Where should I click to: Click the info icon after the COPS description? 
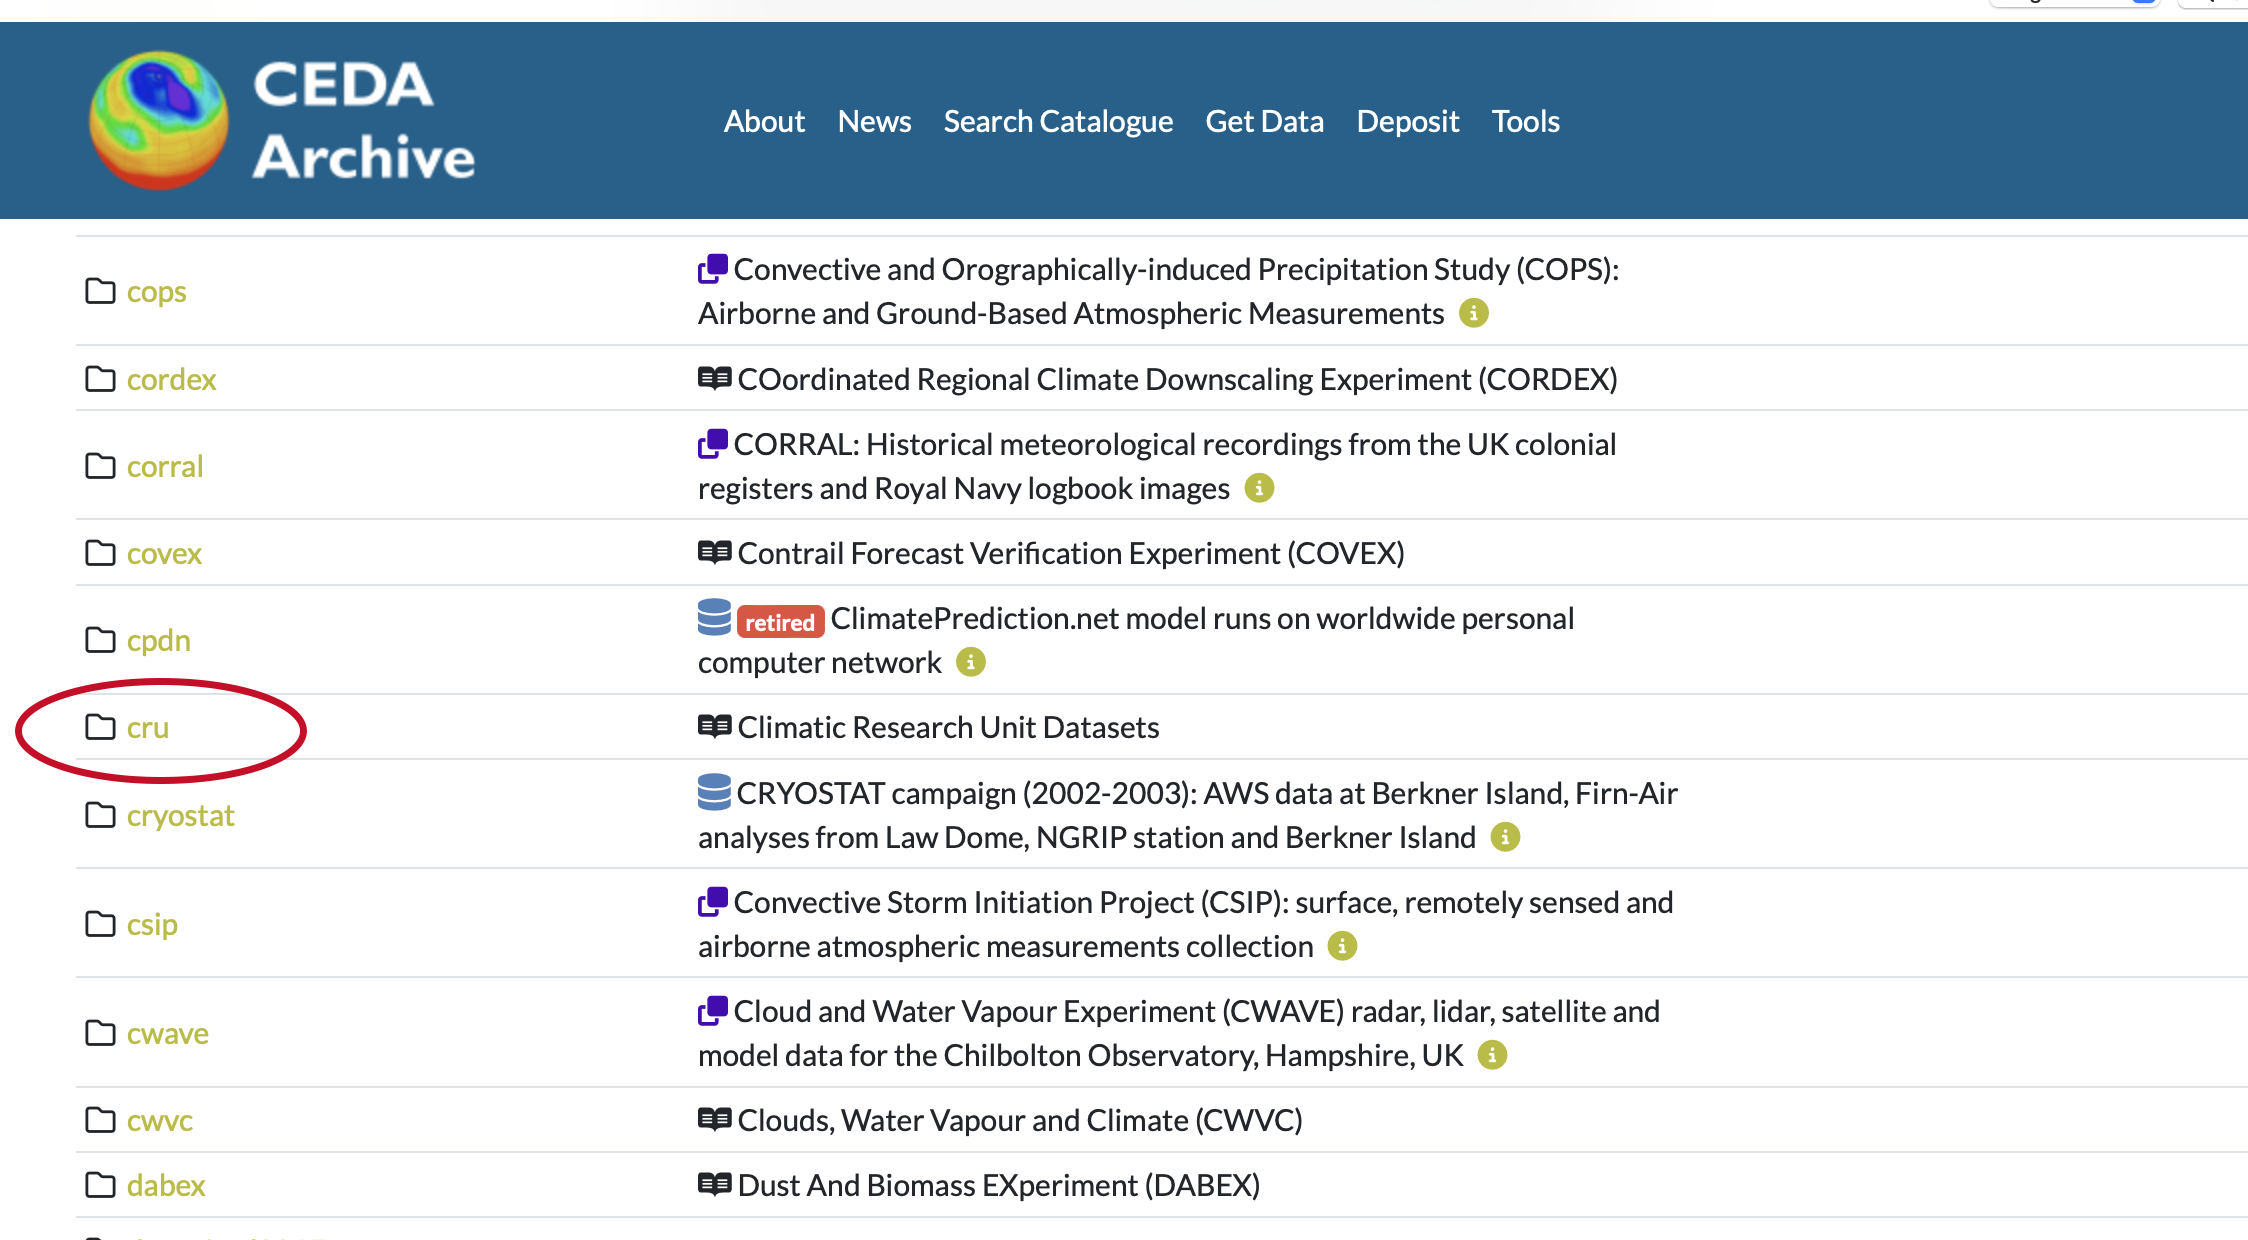[x=1473, y=314]
